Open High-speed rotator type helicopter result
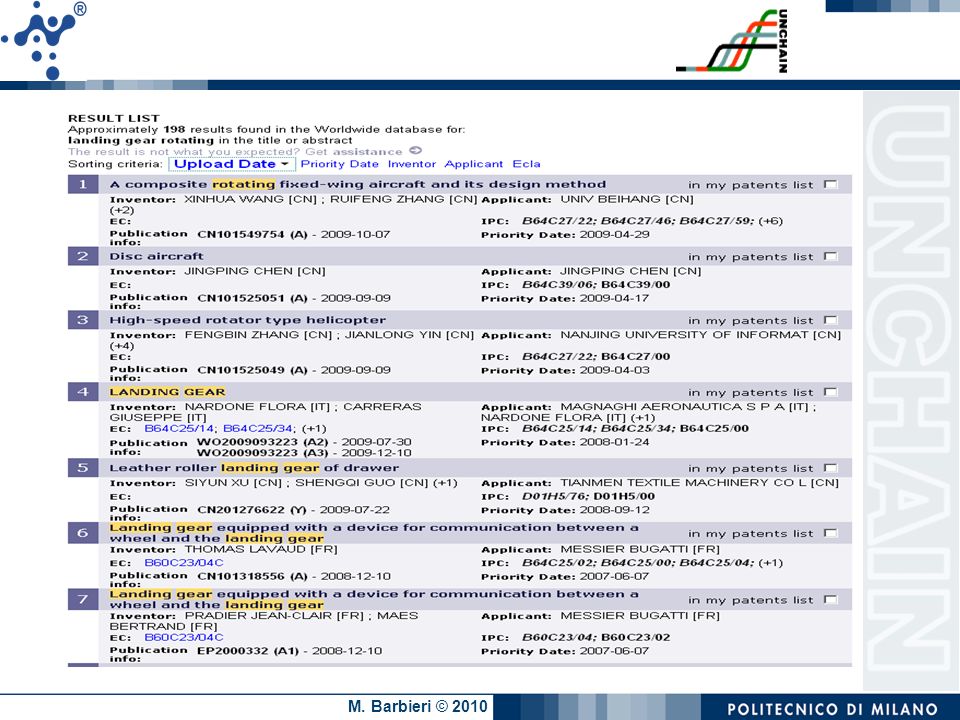Screen dimensions: 960x720 [247, 320]
